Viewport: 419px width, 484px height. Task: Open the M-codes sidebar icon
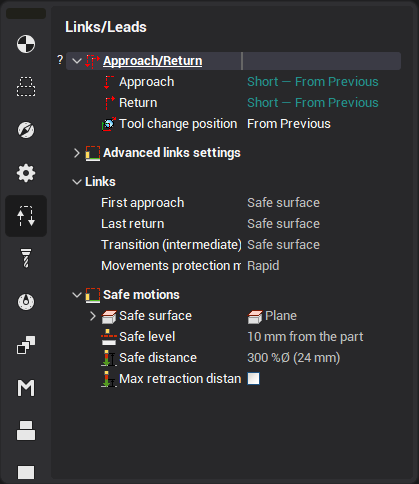pyautogui.click(x=26, y=388)
